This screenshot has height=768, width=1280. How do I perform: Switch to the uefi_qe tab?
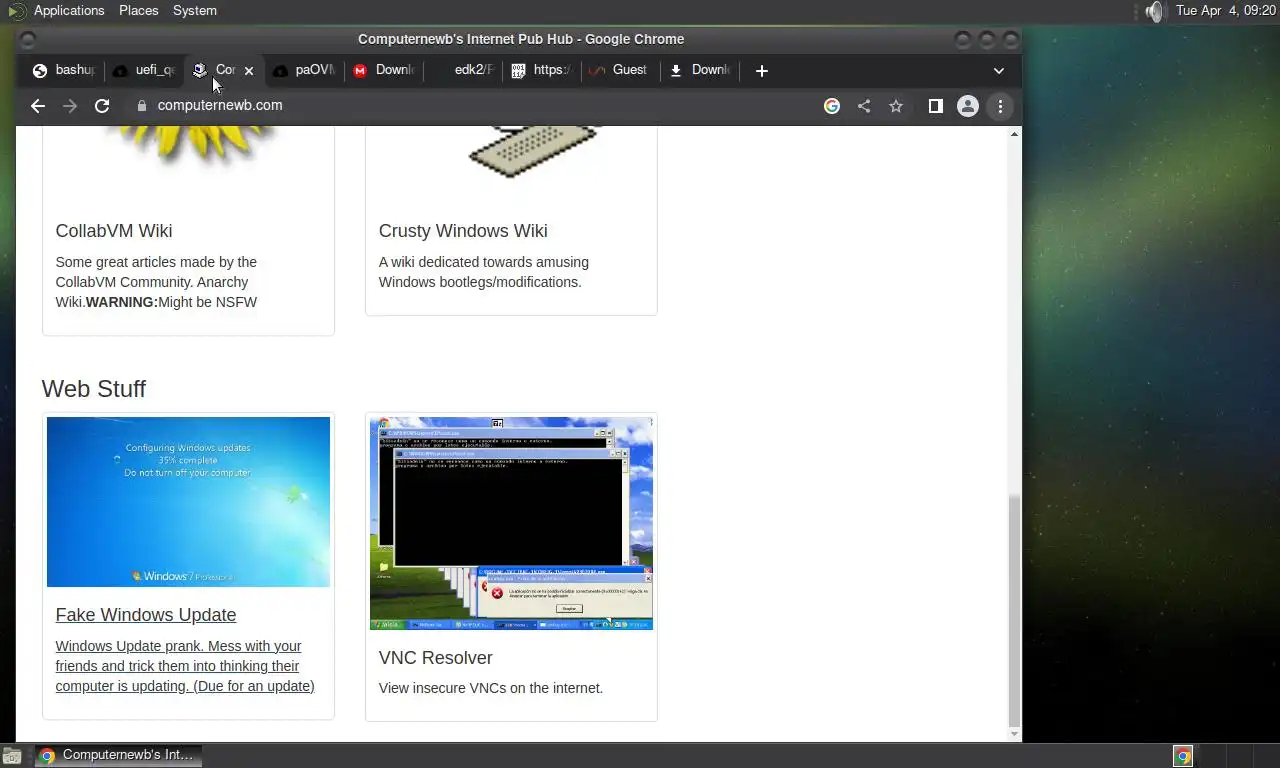click(145, 70)
